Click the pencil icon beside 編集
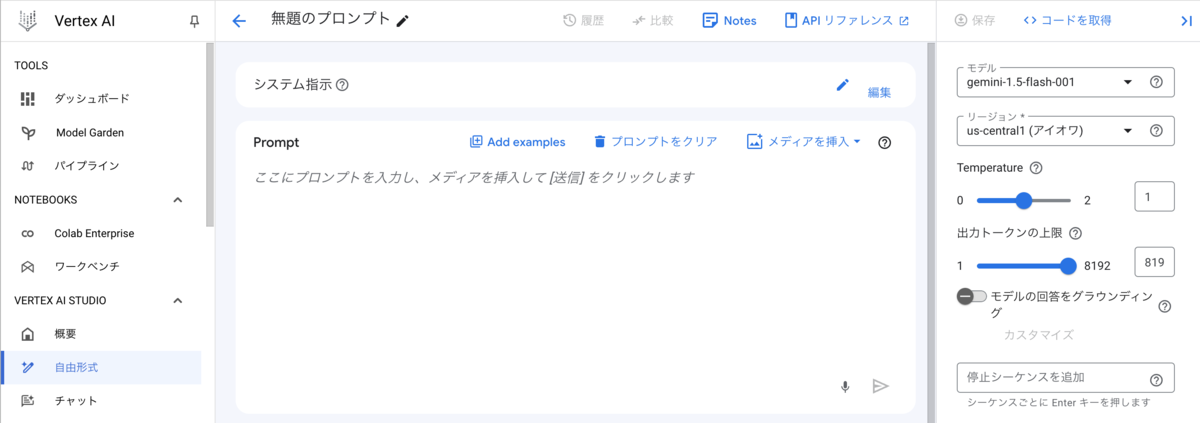1200x423 pixels. pyautogui.click(x=842, y=85)
